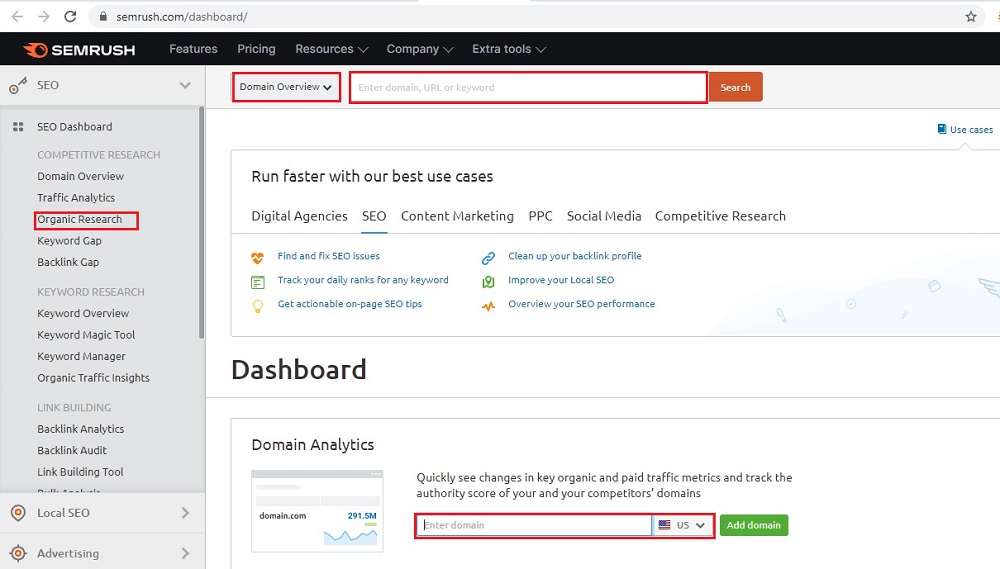Viewport: 1000px width, 569px height.
Task: Click the Local SEO pin icon
Action: (x=18, y=513)
